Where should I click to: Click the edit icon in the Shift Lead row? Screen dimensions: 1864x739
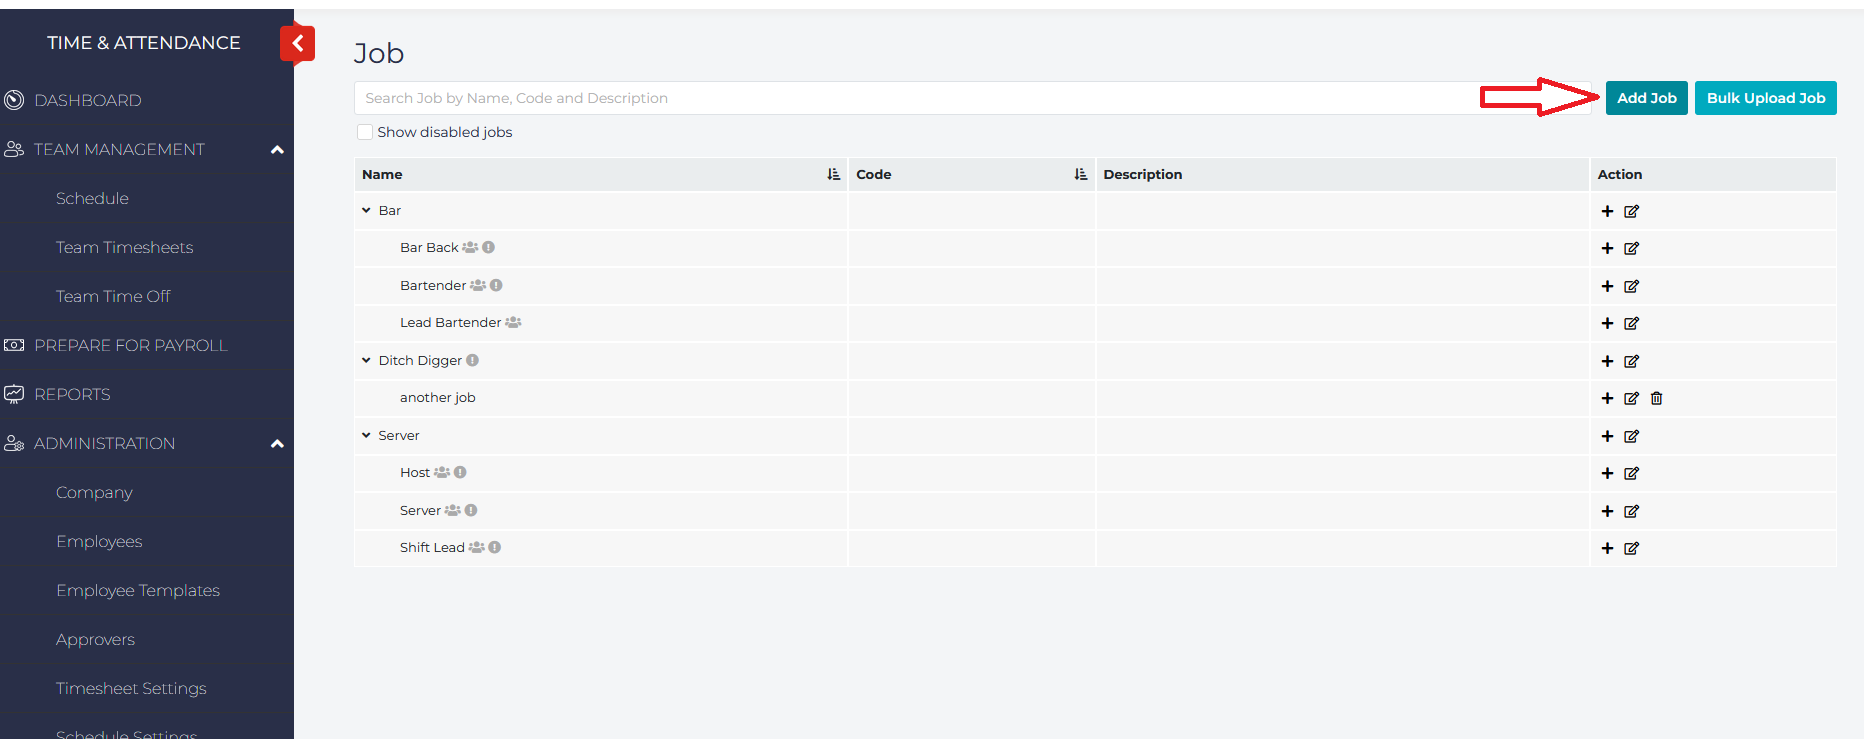coord(1631,548)
